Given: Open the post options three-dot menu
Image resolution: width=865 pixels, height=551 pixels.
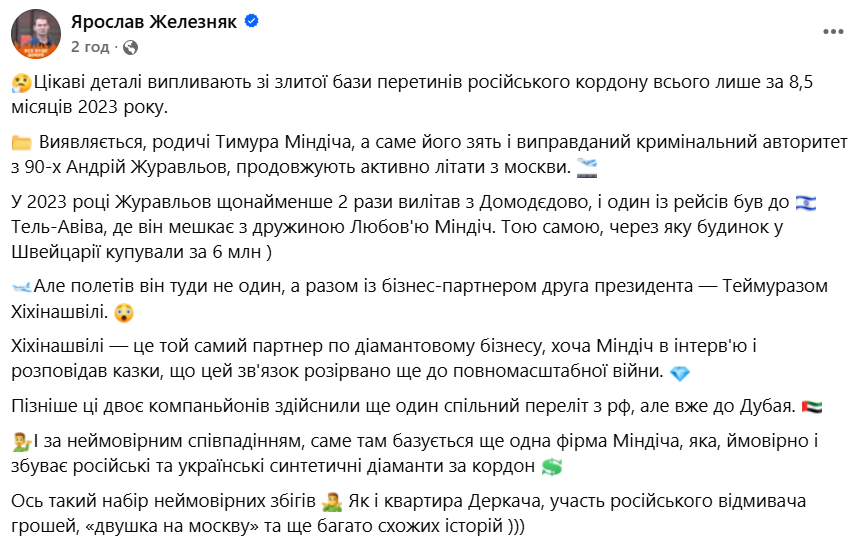Looking at the screenshot, I should [x=832, y=33].
